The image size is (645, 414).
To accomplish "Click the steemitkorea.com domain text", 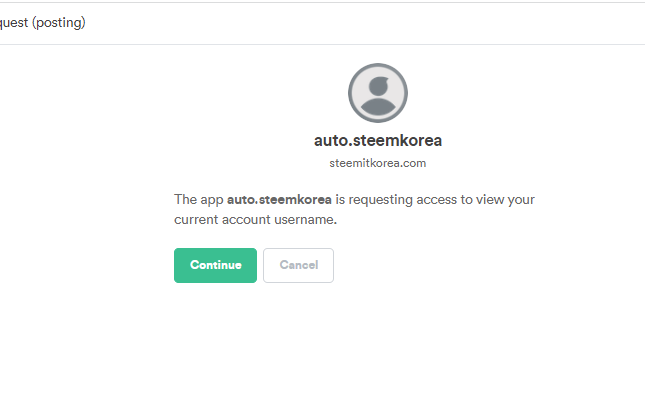I will pos(378,163).
